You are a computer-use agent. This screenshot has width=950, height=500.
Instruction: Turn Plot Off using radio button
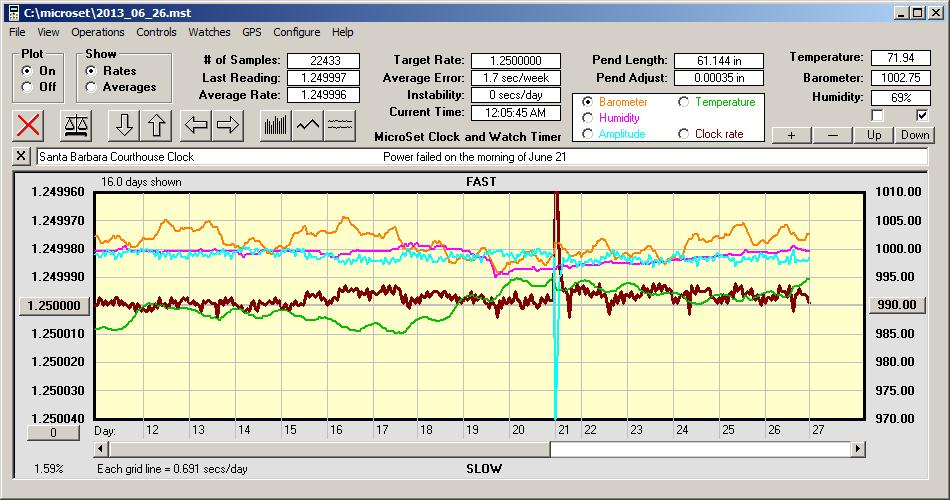pos(27,87)
